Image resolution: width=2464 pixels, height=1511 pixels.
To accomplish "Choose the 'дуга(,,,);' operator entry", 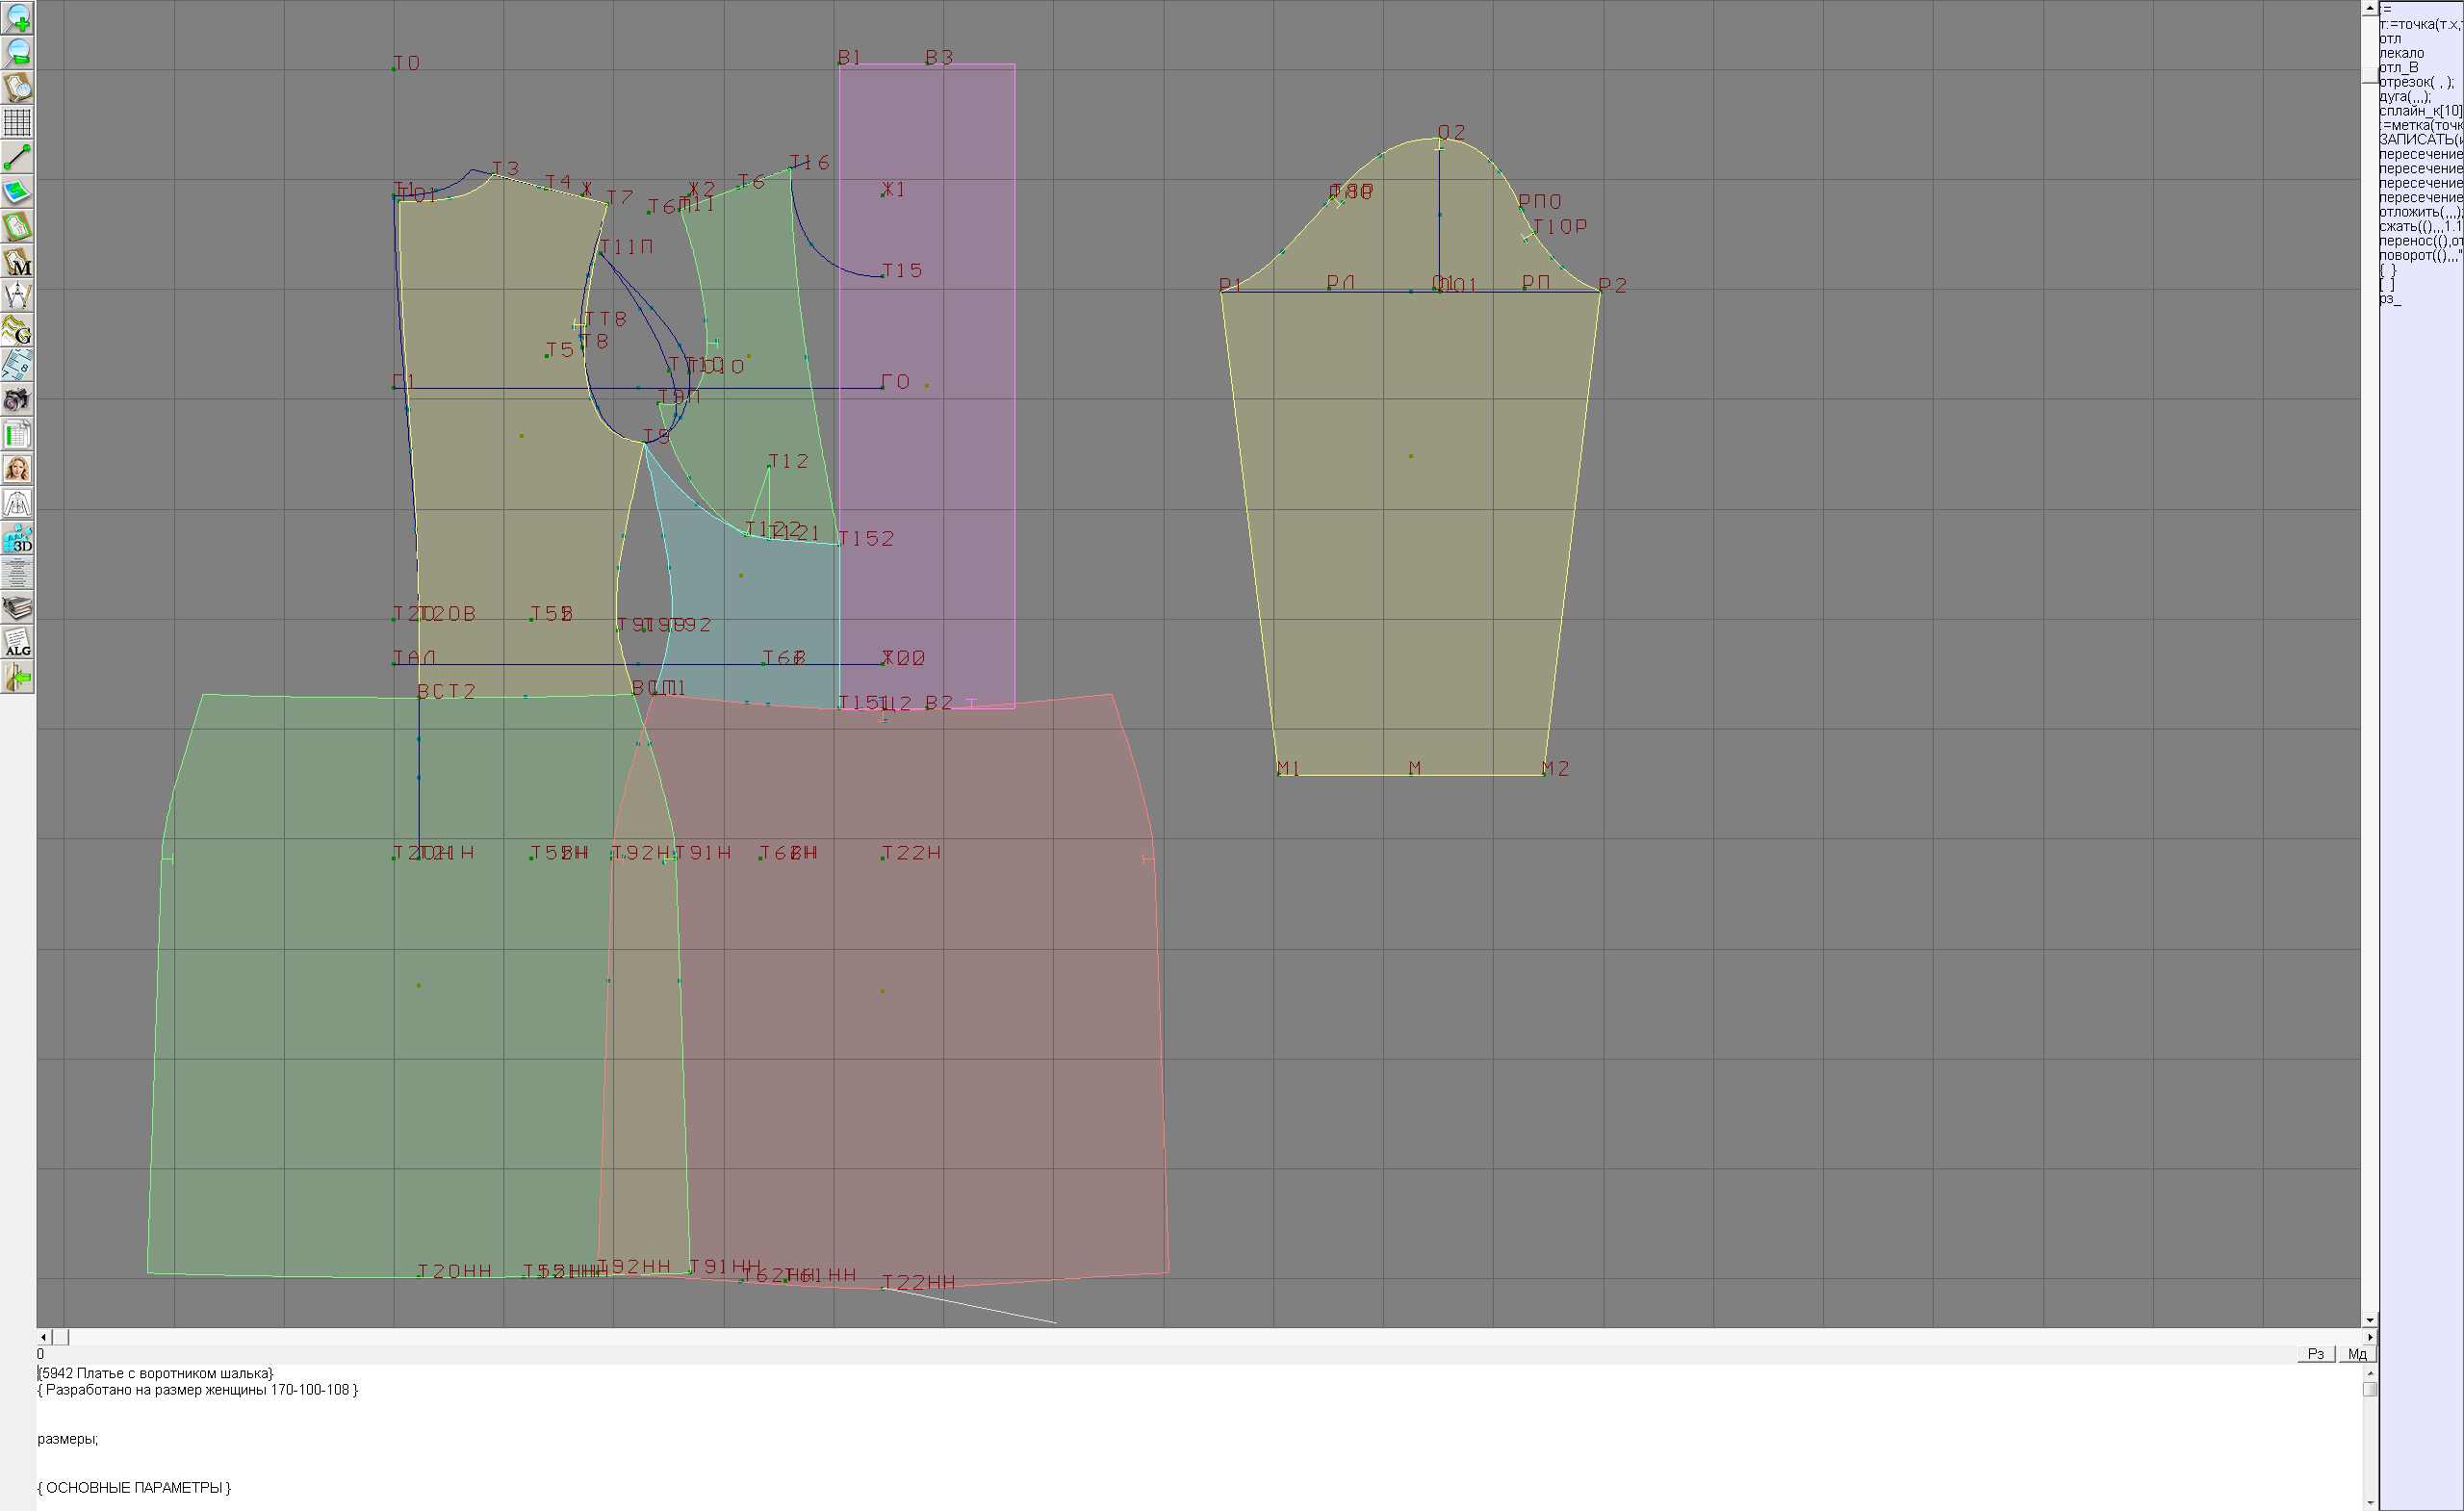I will tap(2404, 97).
